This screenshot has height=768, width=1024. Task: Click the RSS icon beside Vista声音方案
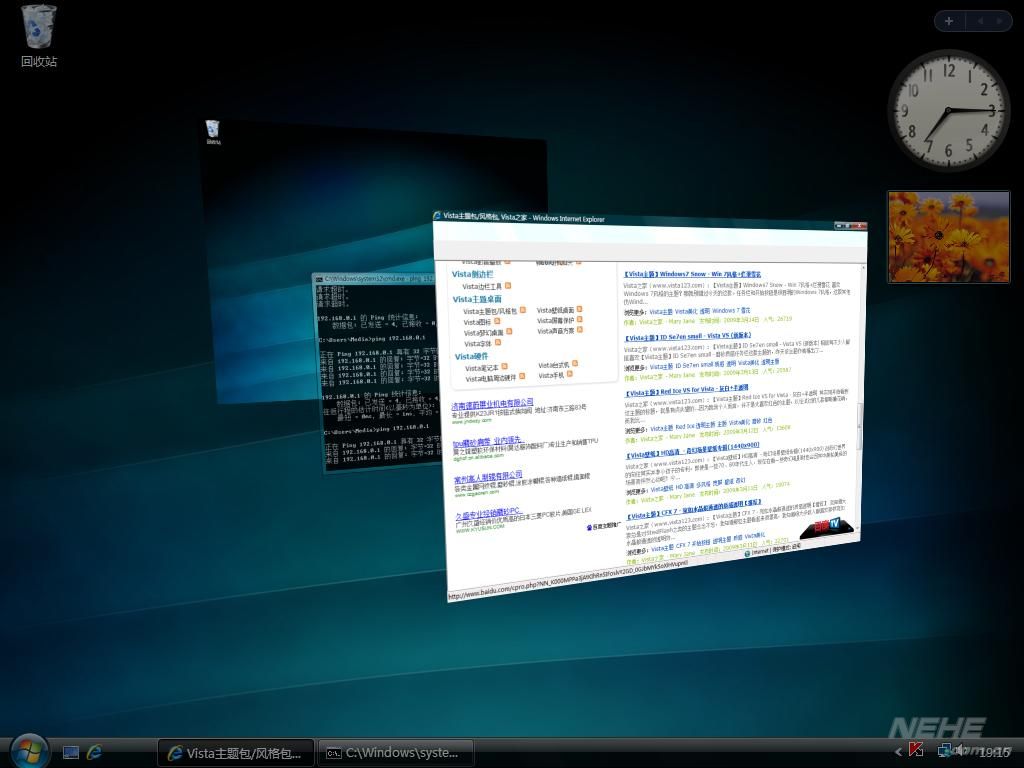click(580, 330)
